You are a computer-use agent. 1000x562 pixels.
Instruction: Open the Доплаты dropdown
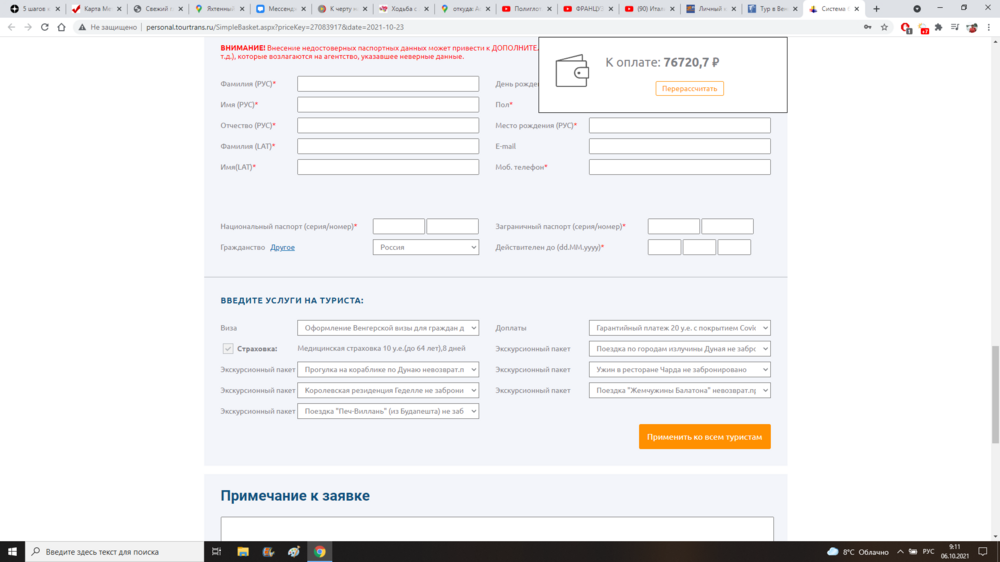pos(680,328)
